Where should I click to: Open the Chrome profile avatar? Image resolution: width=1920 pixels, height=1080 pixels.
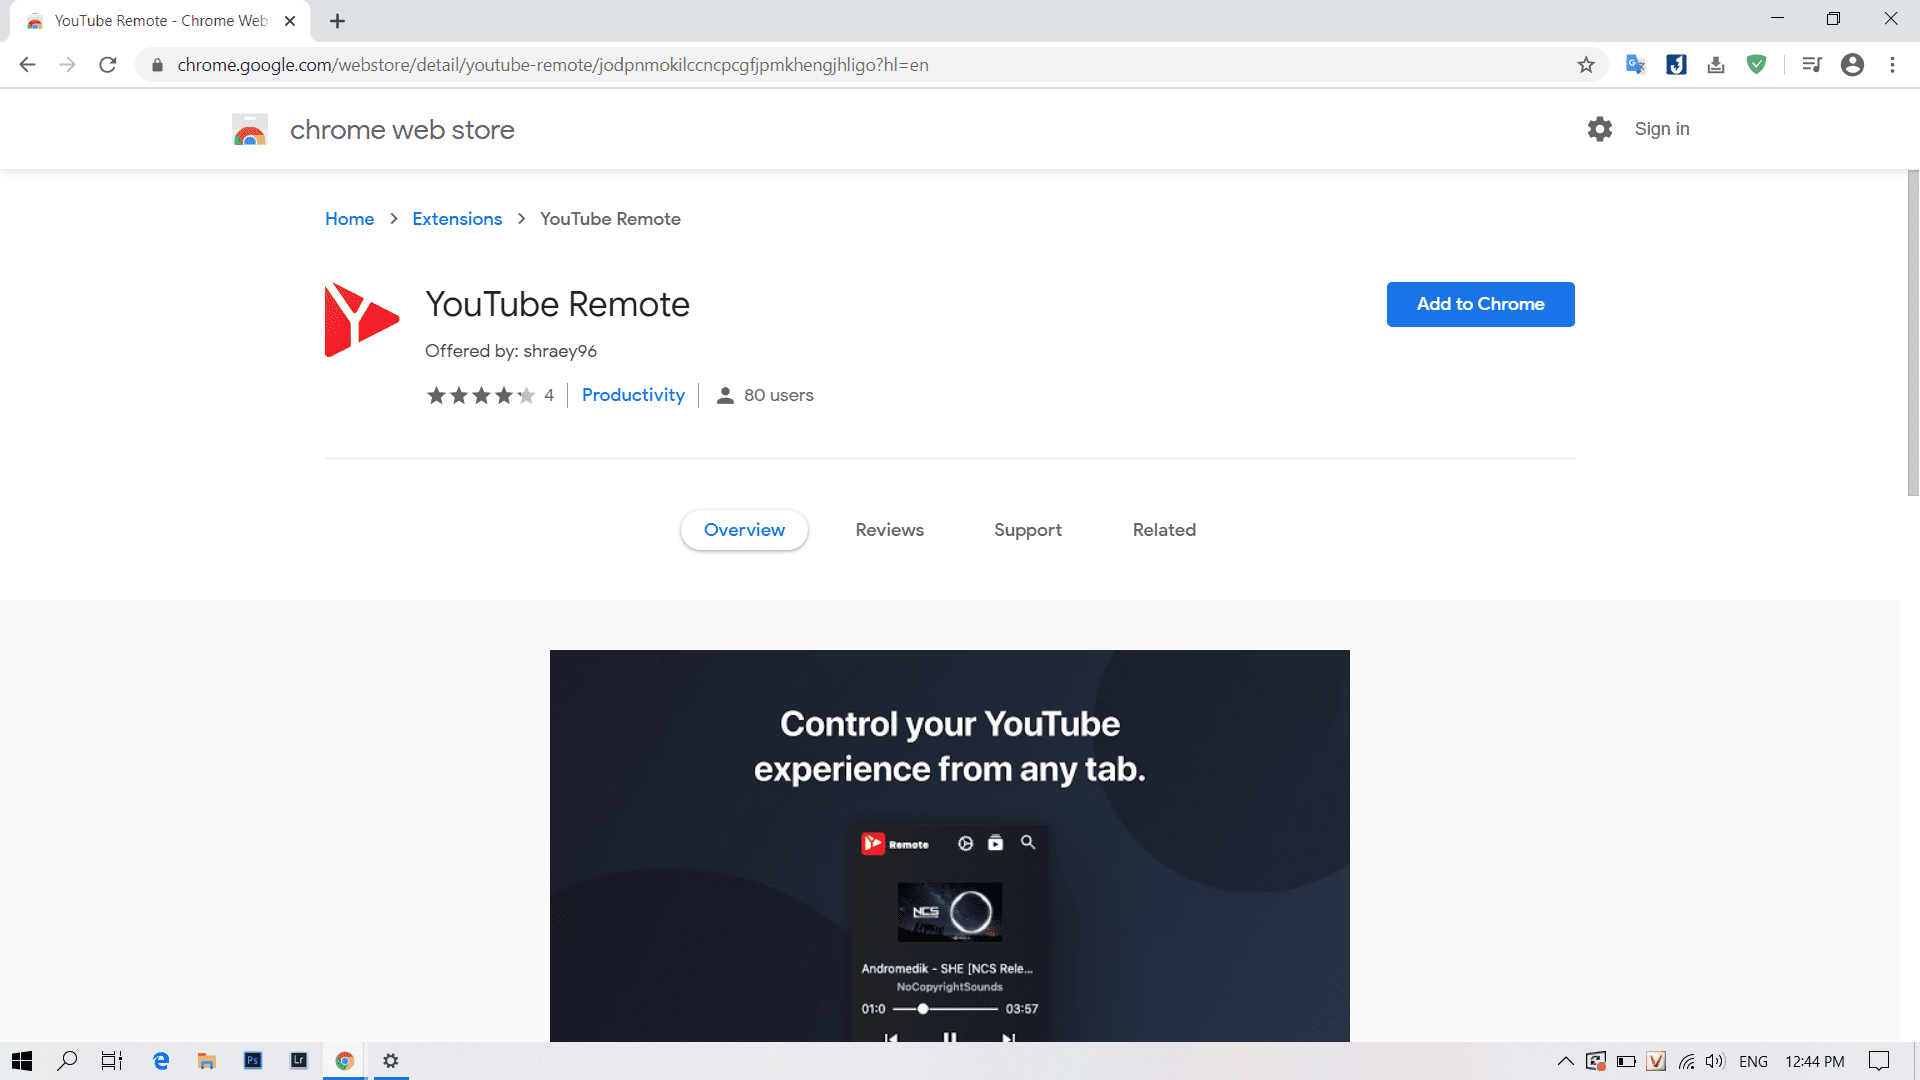1852,65
